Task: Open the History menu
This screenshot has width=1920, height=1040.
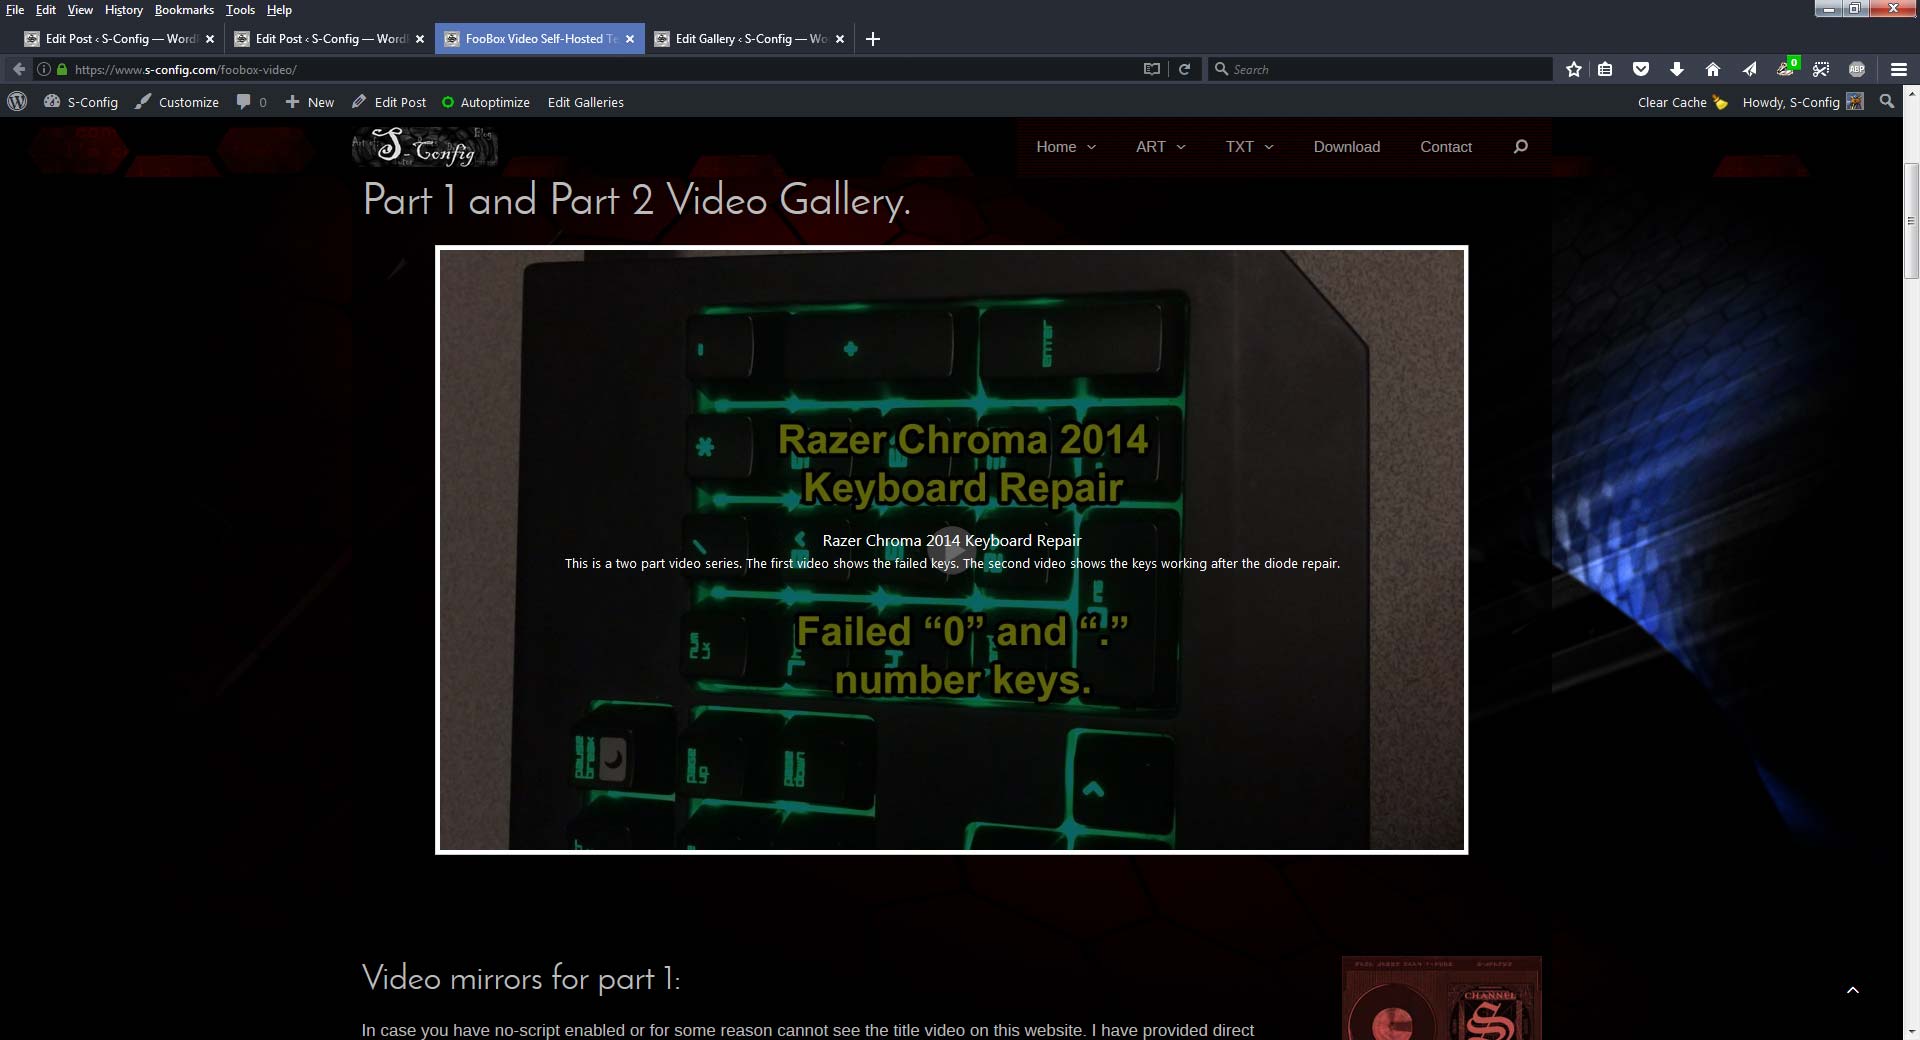Action: 124,10
